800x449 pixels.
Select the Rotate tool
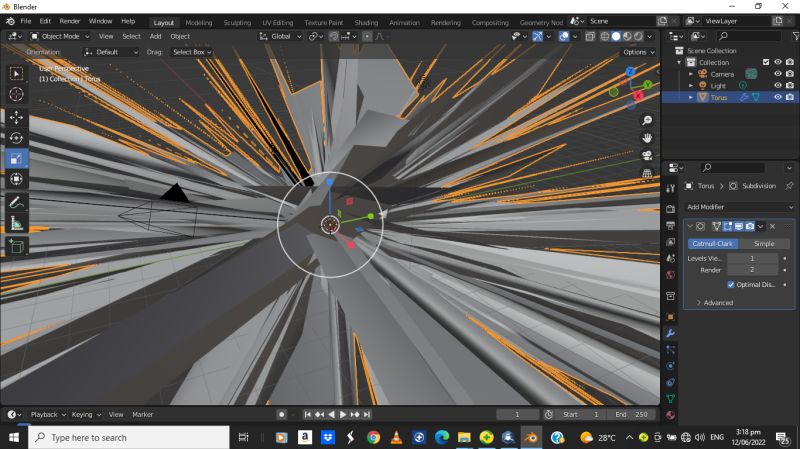coord(16,138)
